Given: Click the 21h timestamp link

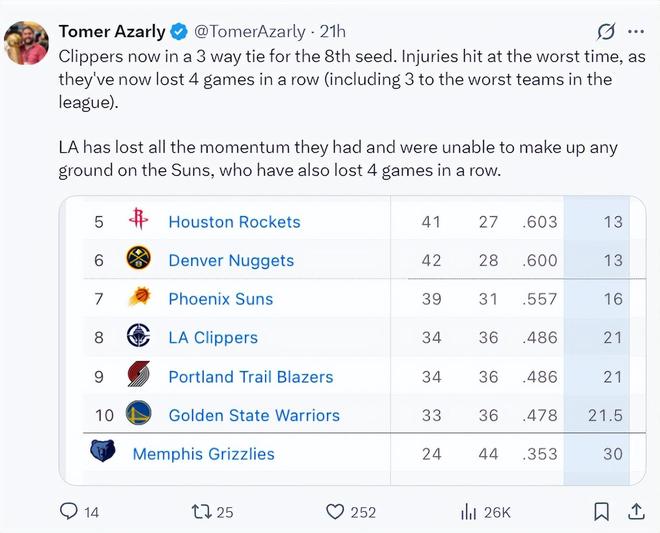Looking at the screenshot, I should pos(333,32).
